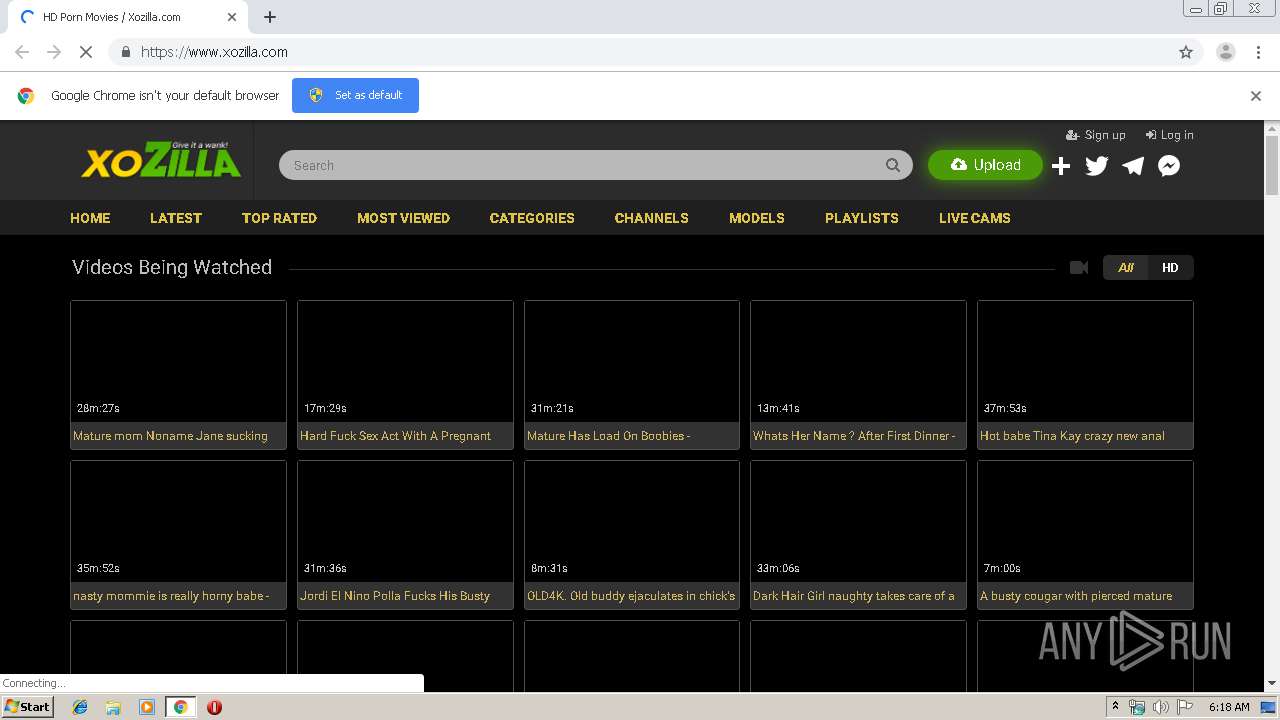Viewport: 1280px width, 720px height.
Task: Go to the HOME menu item
Action: 90,218
